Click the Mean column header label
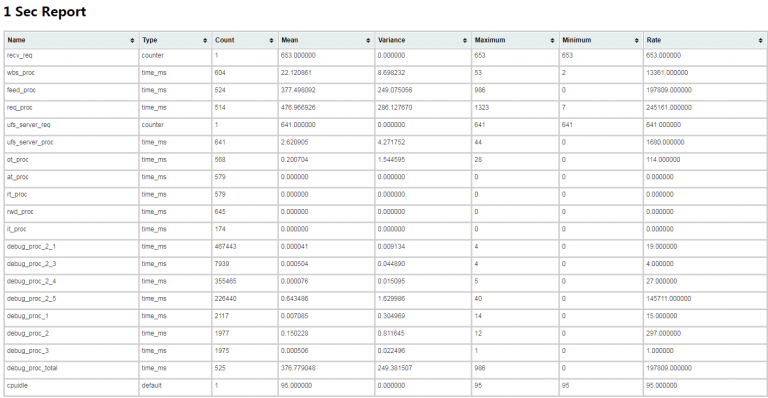Viewport: 768px width, 398px height. pyautogui.click(x=290, y=40)
